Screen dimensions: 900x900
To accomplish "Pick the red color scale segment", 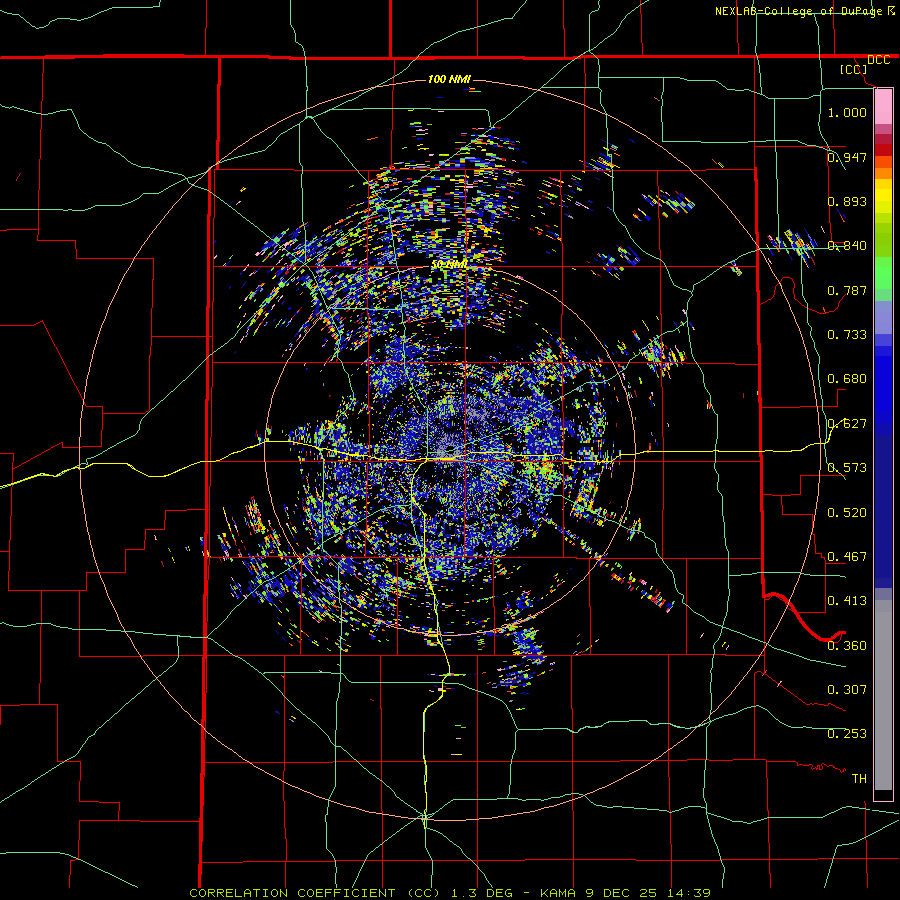I will click(x=883, y=150).
